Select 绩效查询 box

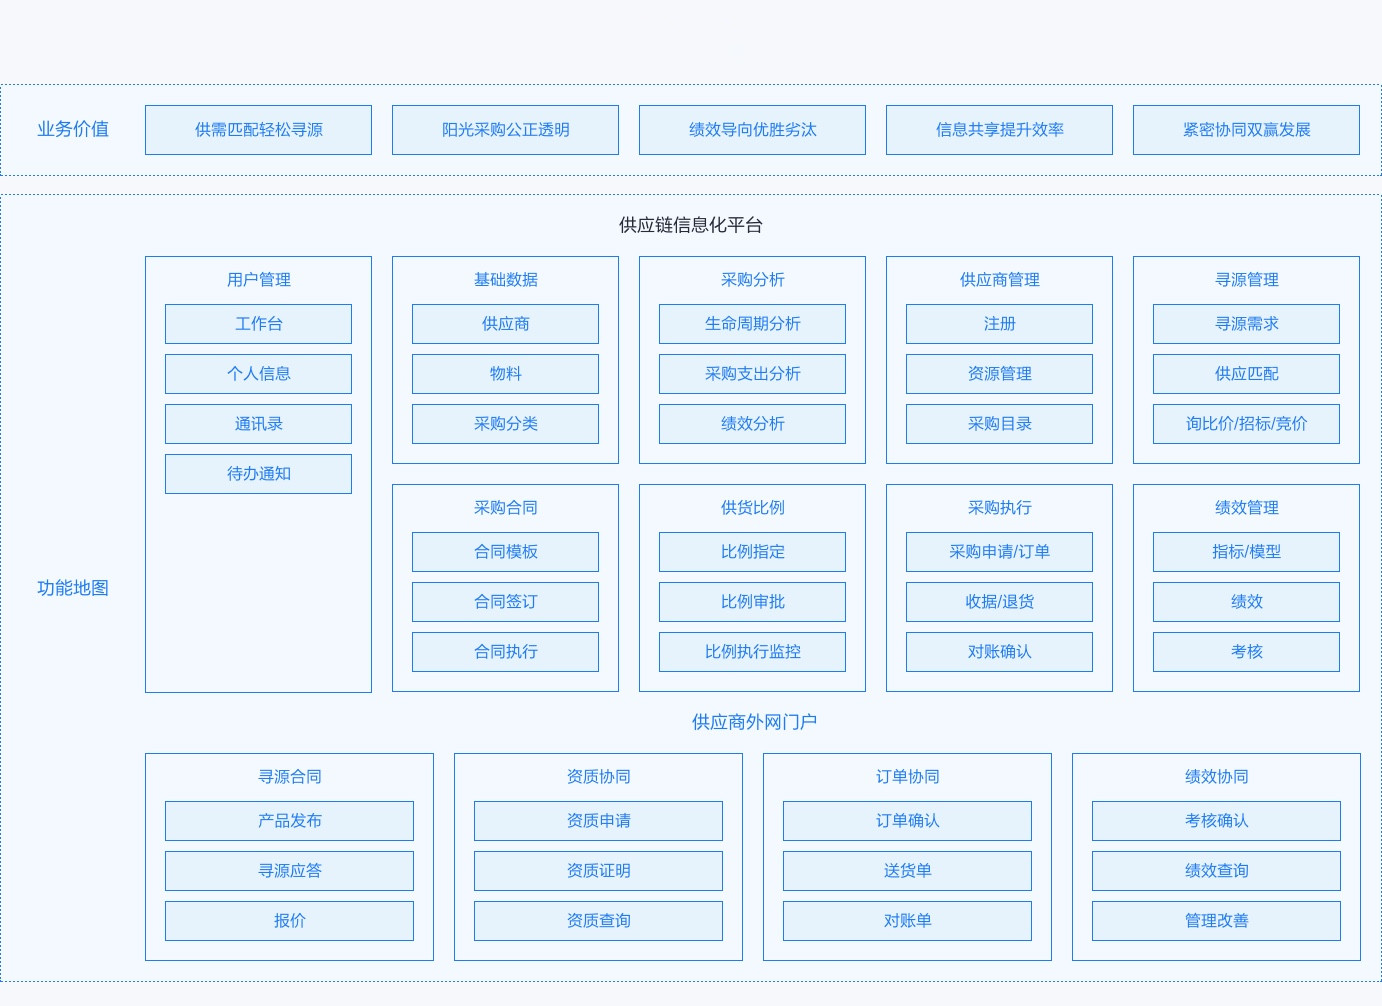click(1216, 871)
